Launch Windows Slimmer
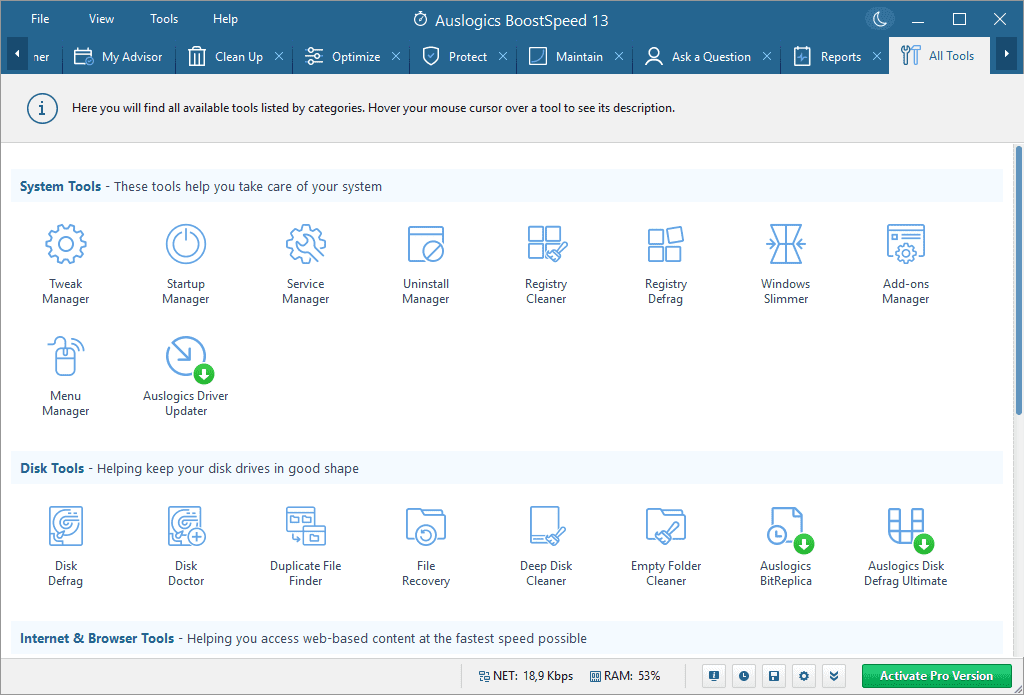Screen dimensions: 1024x695 [786, 264]
